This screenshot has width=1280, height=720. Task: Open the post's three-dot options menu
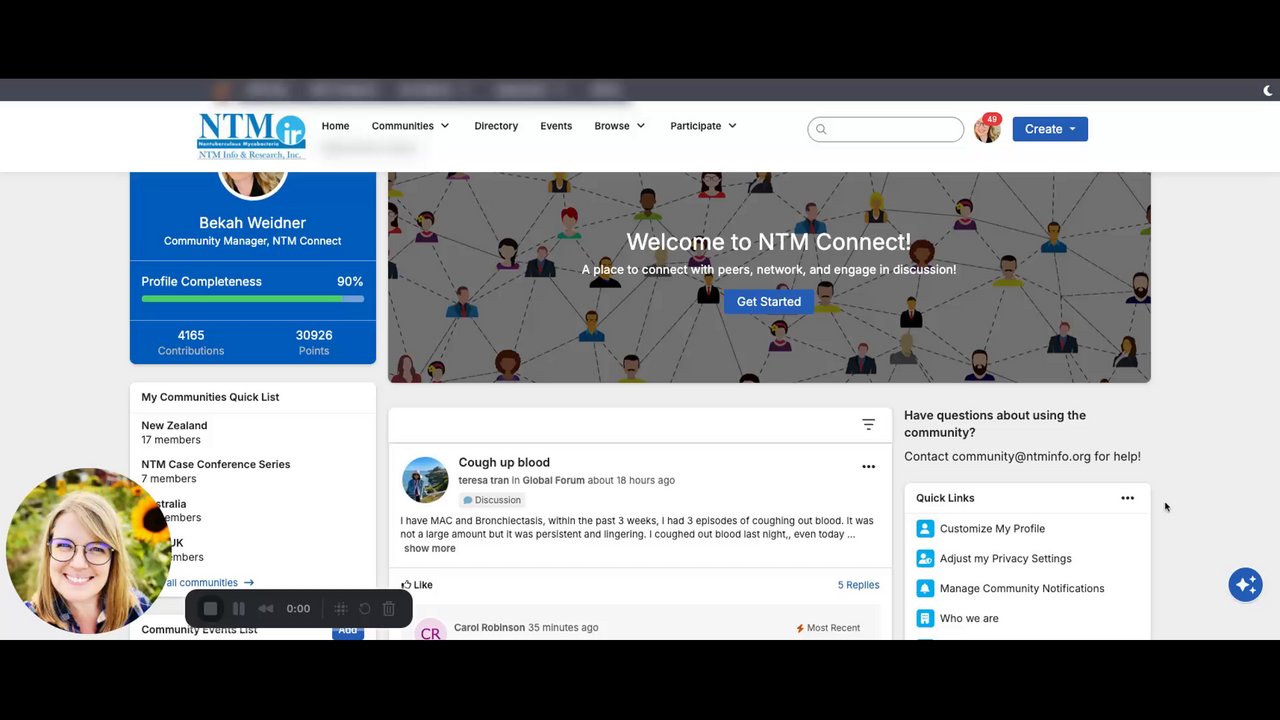(868, 467)
